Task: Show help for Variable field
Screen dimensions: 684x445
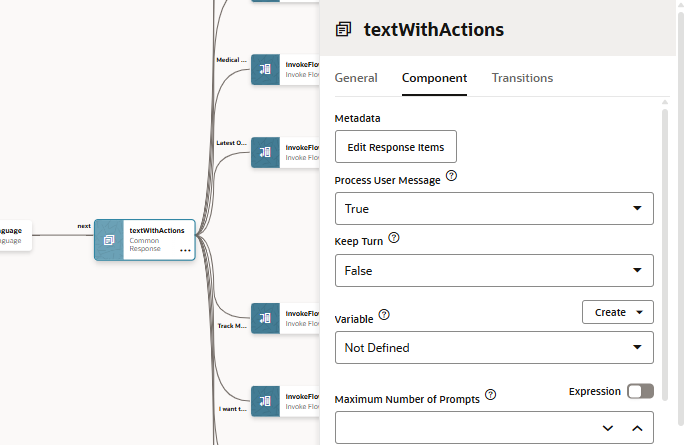Action: (x=384, y=315)
